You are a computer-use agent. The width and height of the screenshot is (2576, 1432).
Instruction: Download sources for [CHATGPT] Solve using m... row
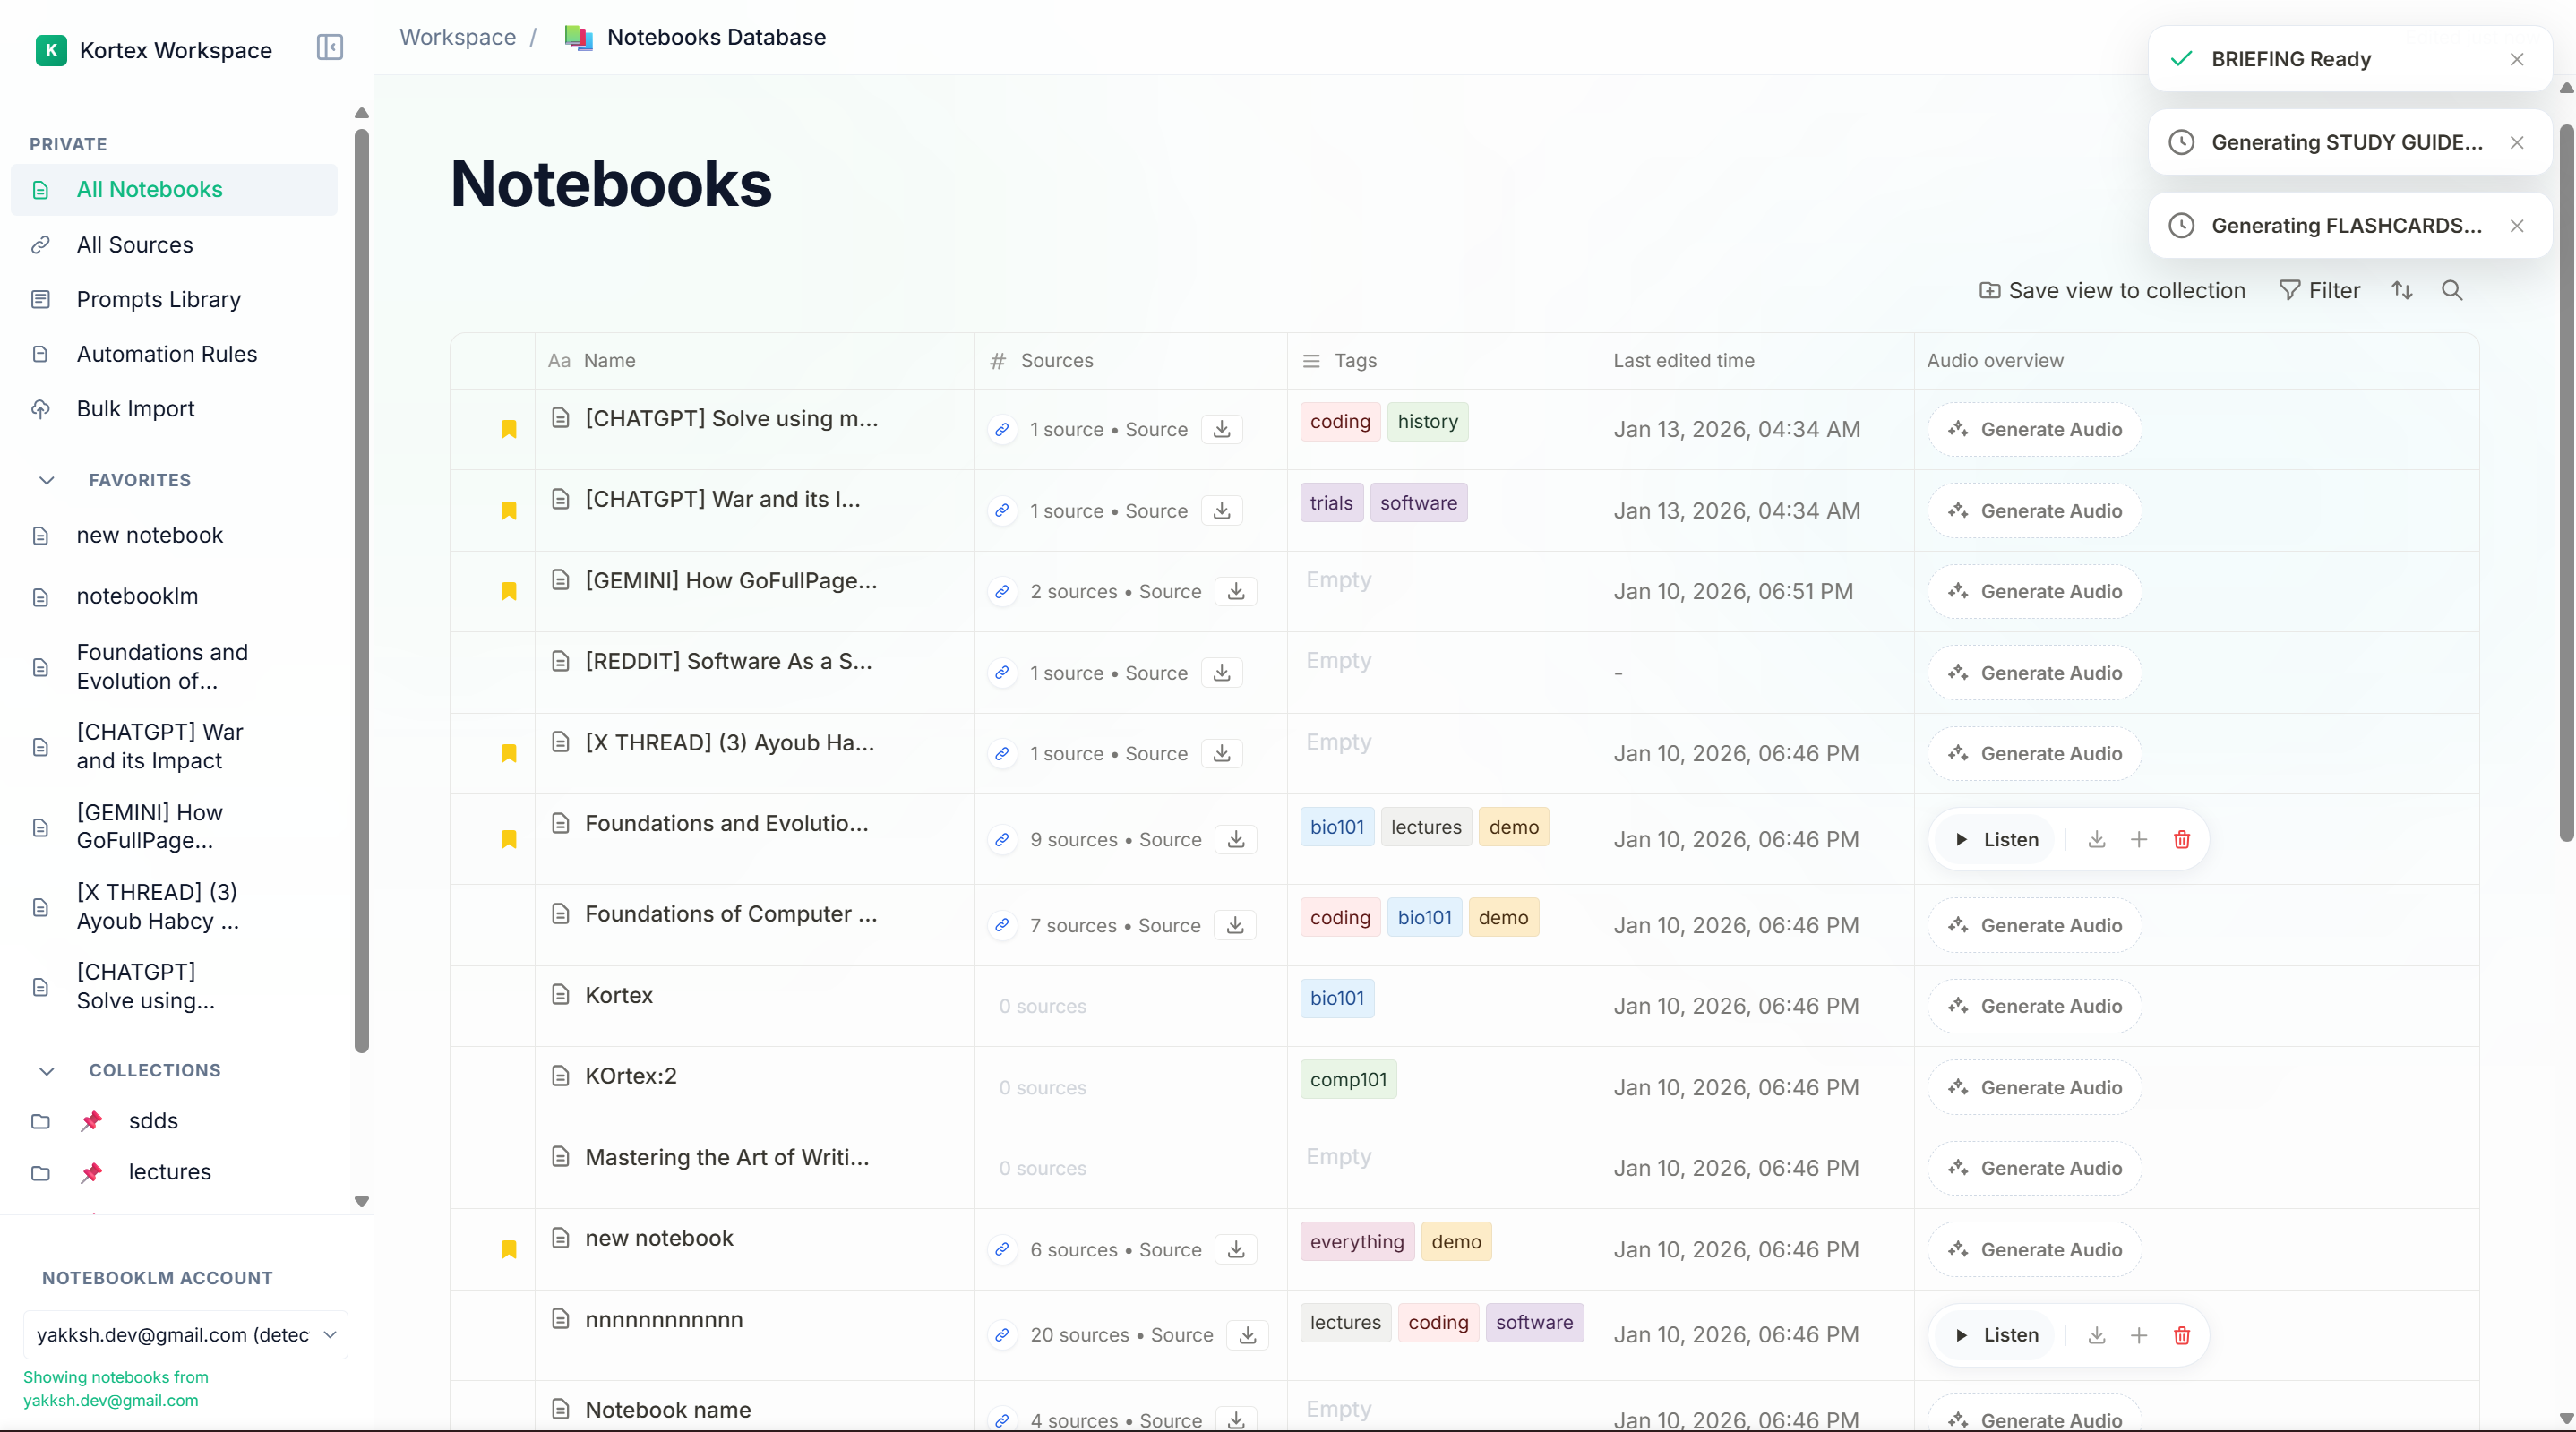pos(1222,429)
